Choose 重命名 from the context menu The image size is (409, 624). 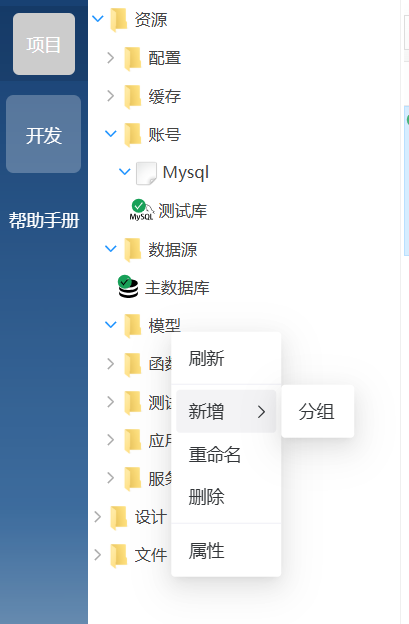click(226, 454)
